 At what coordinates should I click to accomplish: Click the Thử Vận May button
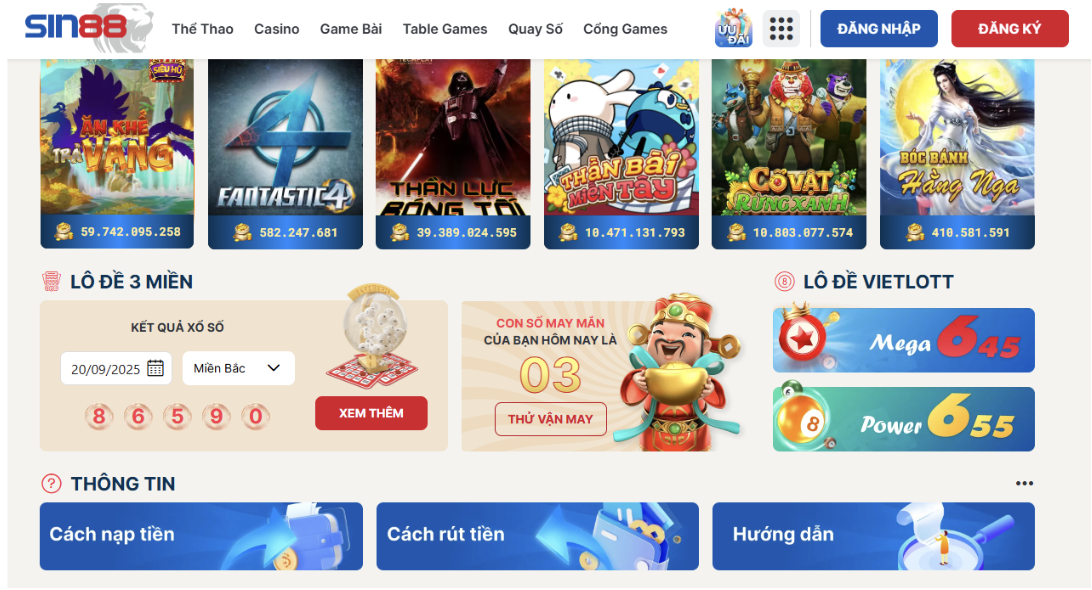pyautogui.click(x=550, y=419)
